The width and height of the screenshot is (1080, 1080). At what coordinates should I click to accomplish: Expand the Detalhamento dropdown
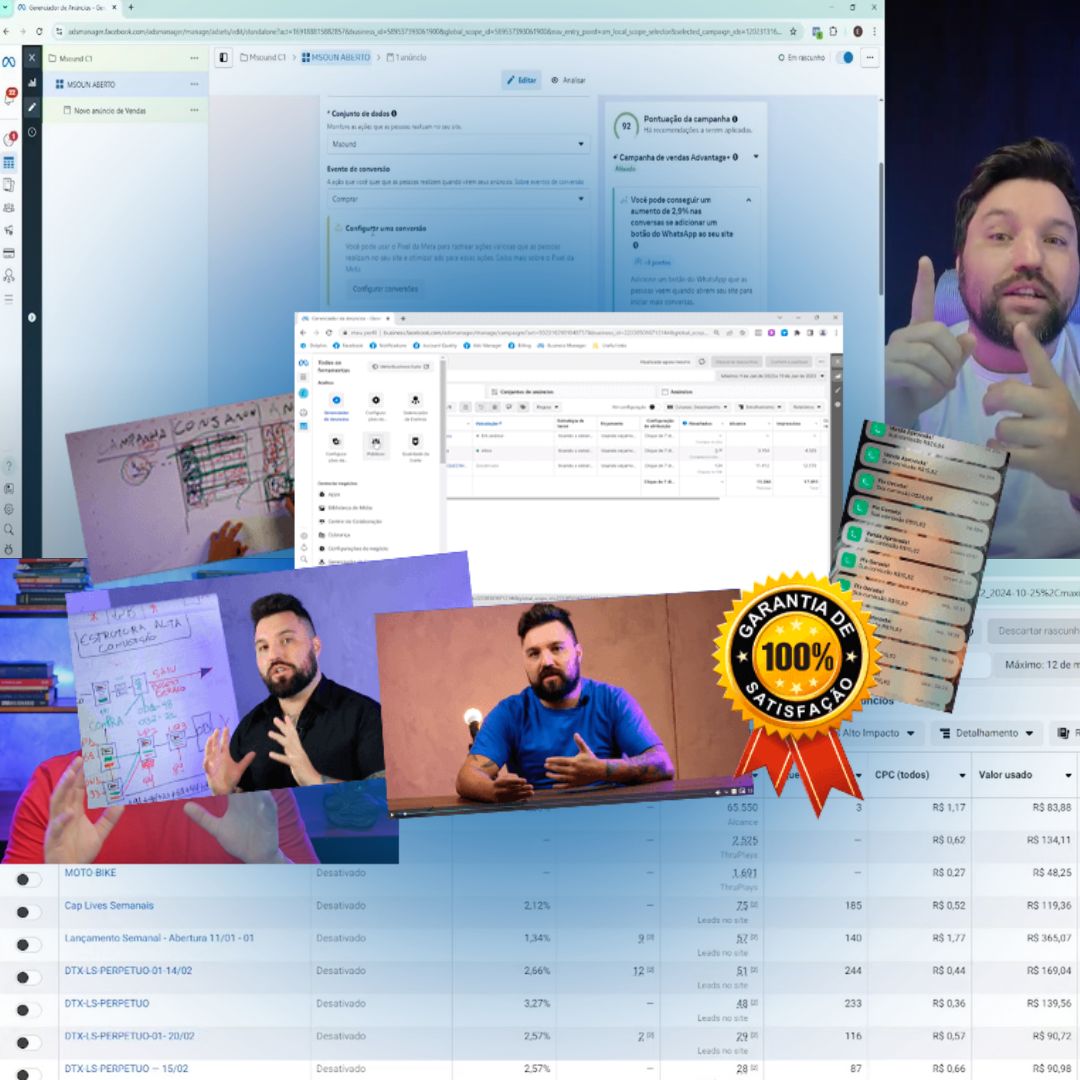coord(985,733)
